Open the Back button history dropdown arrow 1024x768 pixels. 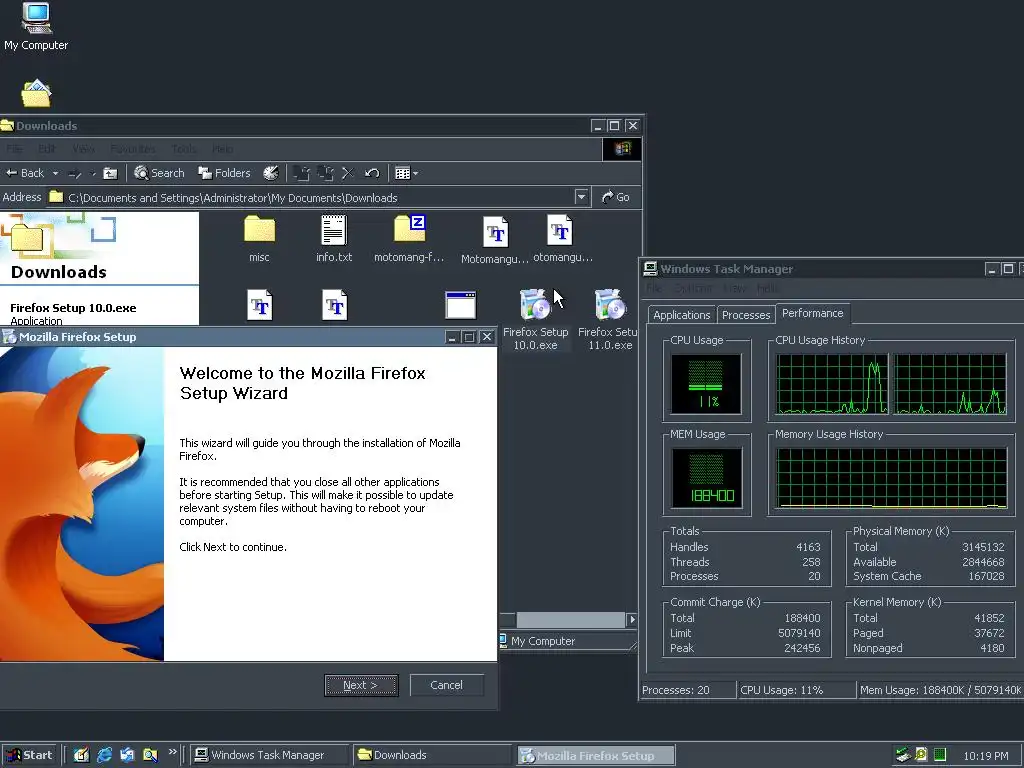(x=56, y=173)
